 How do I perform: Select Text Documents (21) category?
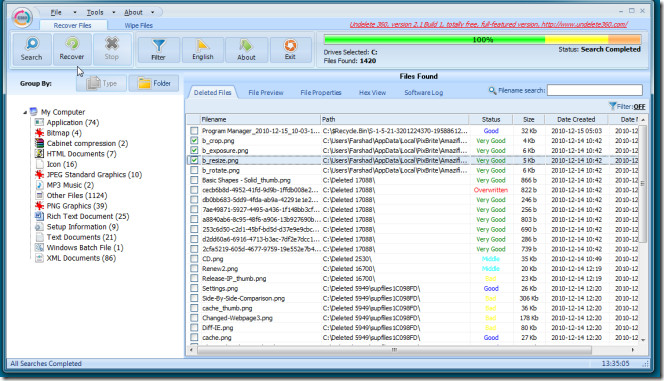coord(81,237)
